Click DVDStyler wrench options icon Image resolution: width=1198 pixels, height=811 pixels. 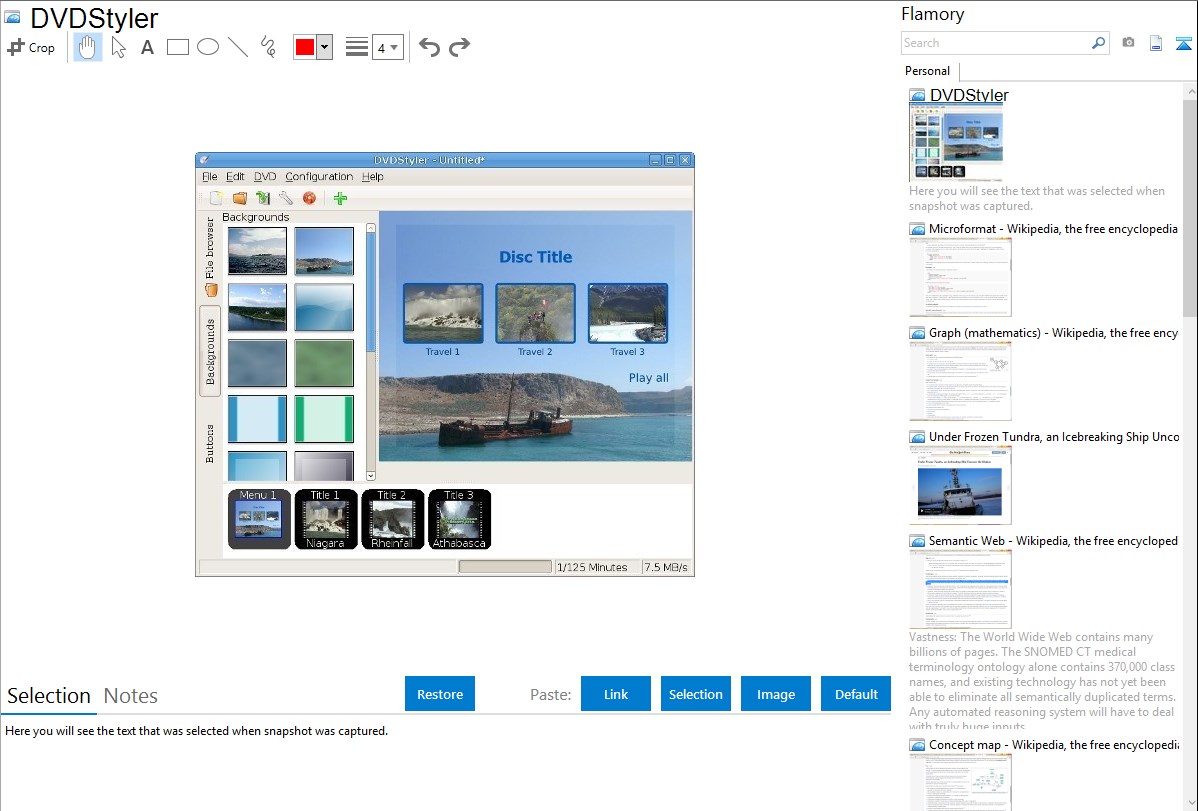pyautogui.click(x=286, y=199)
